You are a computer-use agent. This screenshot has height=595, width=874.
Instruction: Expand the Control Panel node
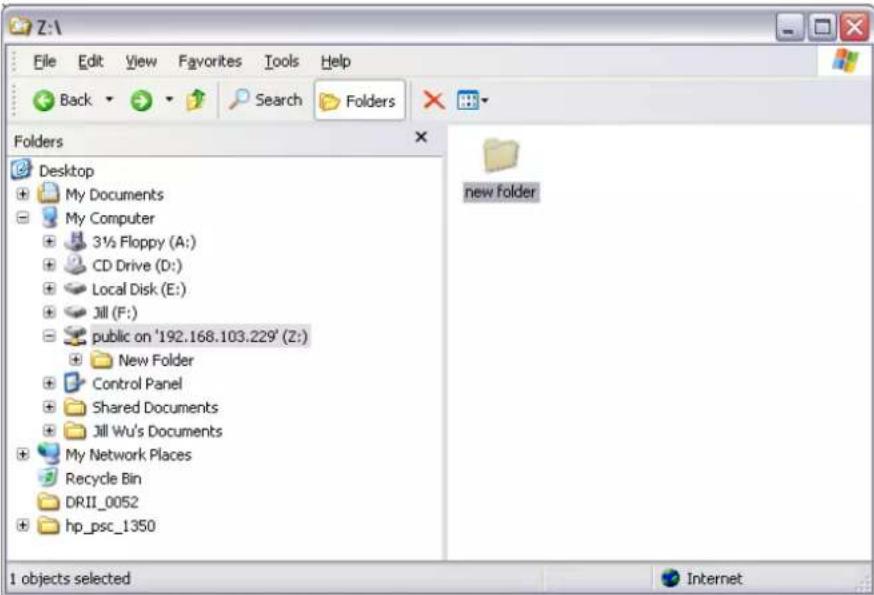49,384
